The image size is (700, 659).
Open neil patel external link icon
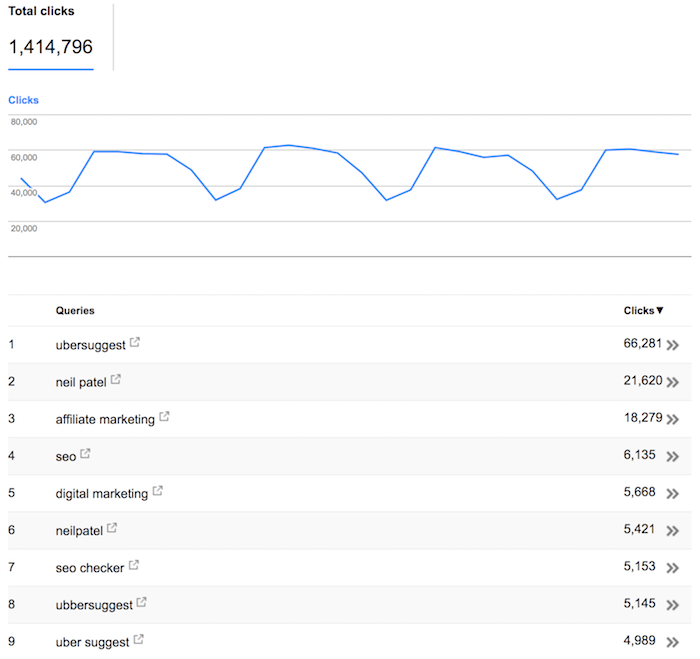116,380
